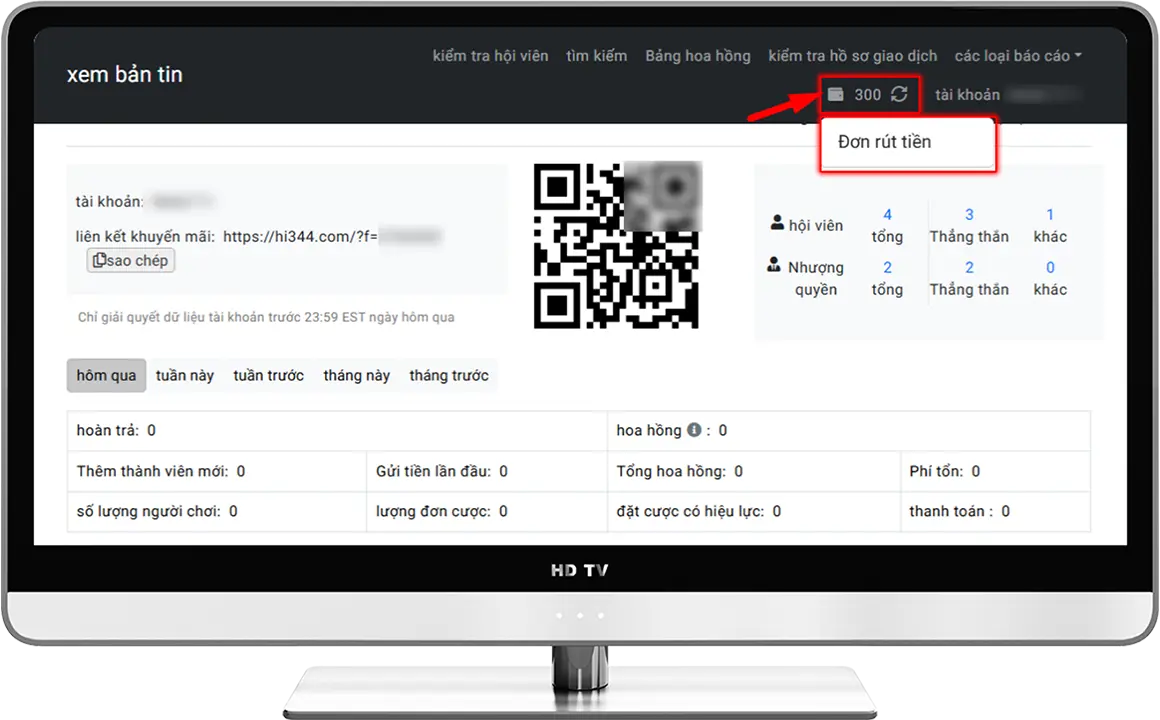The image size is (1160, 720).
Task: Click the wallet balance icon
Action: (x=835, y=94)
